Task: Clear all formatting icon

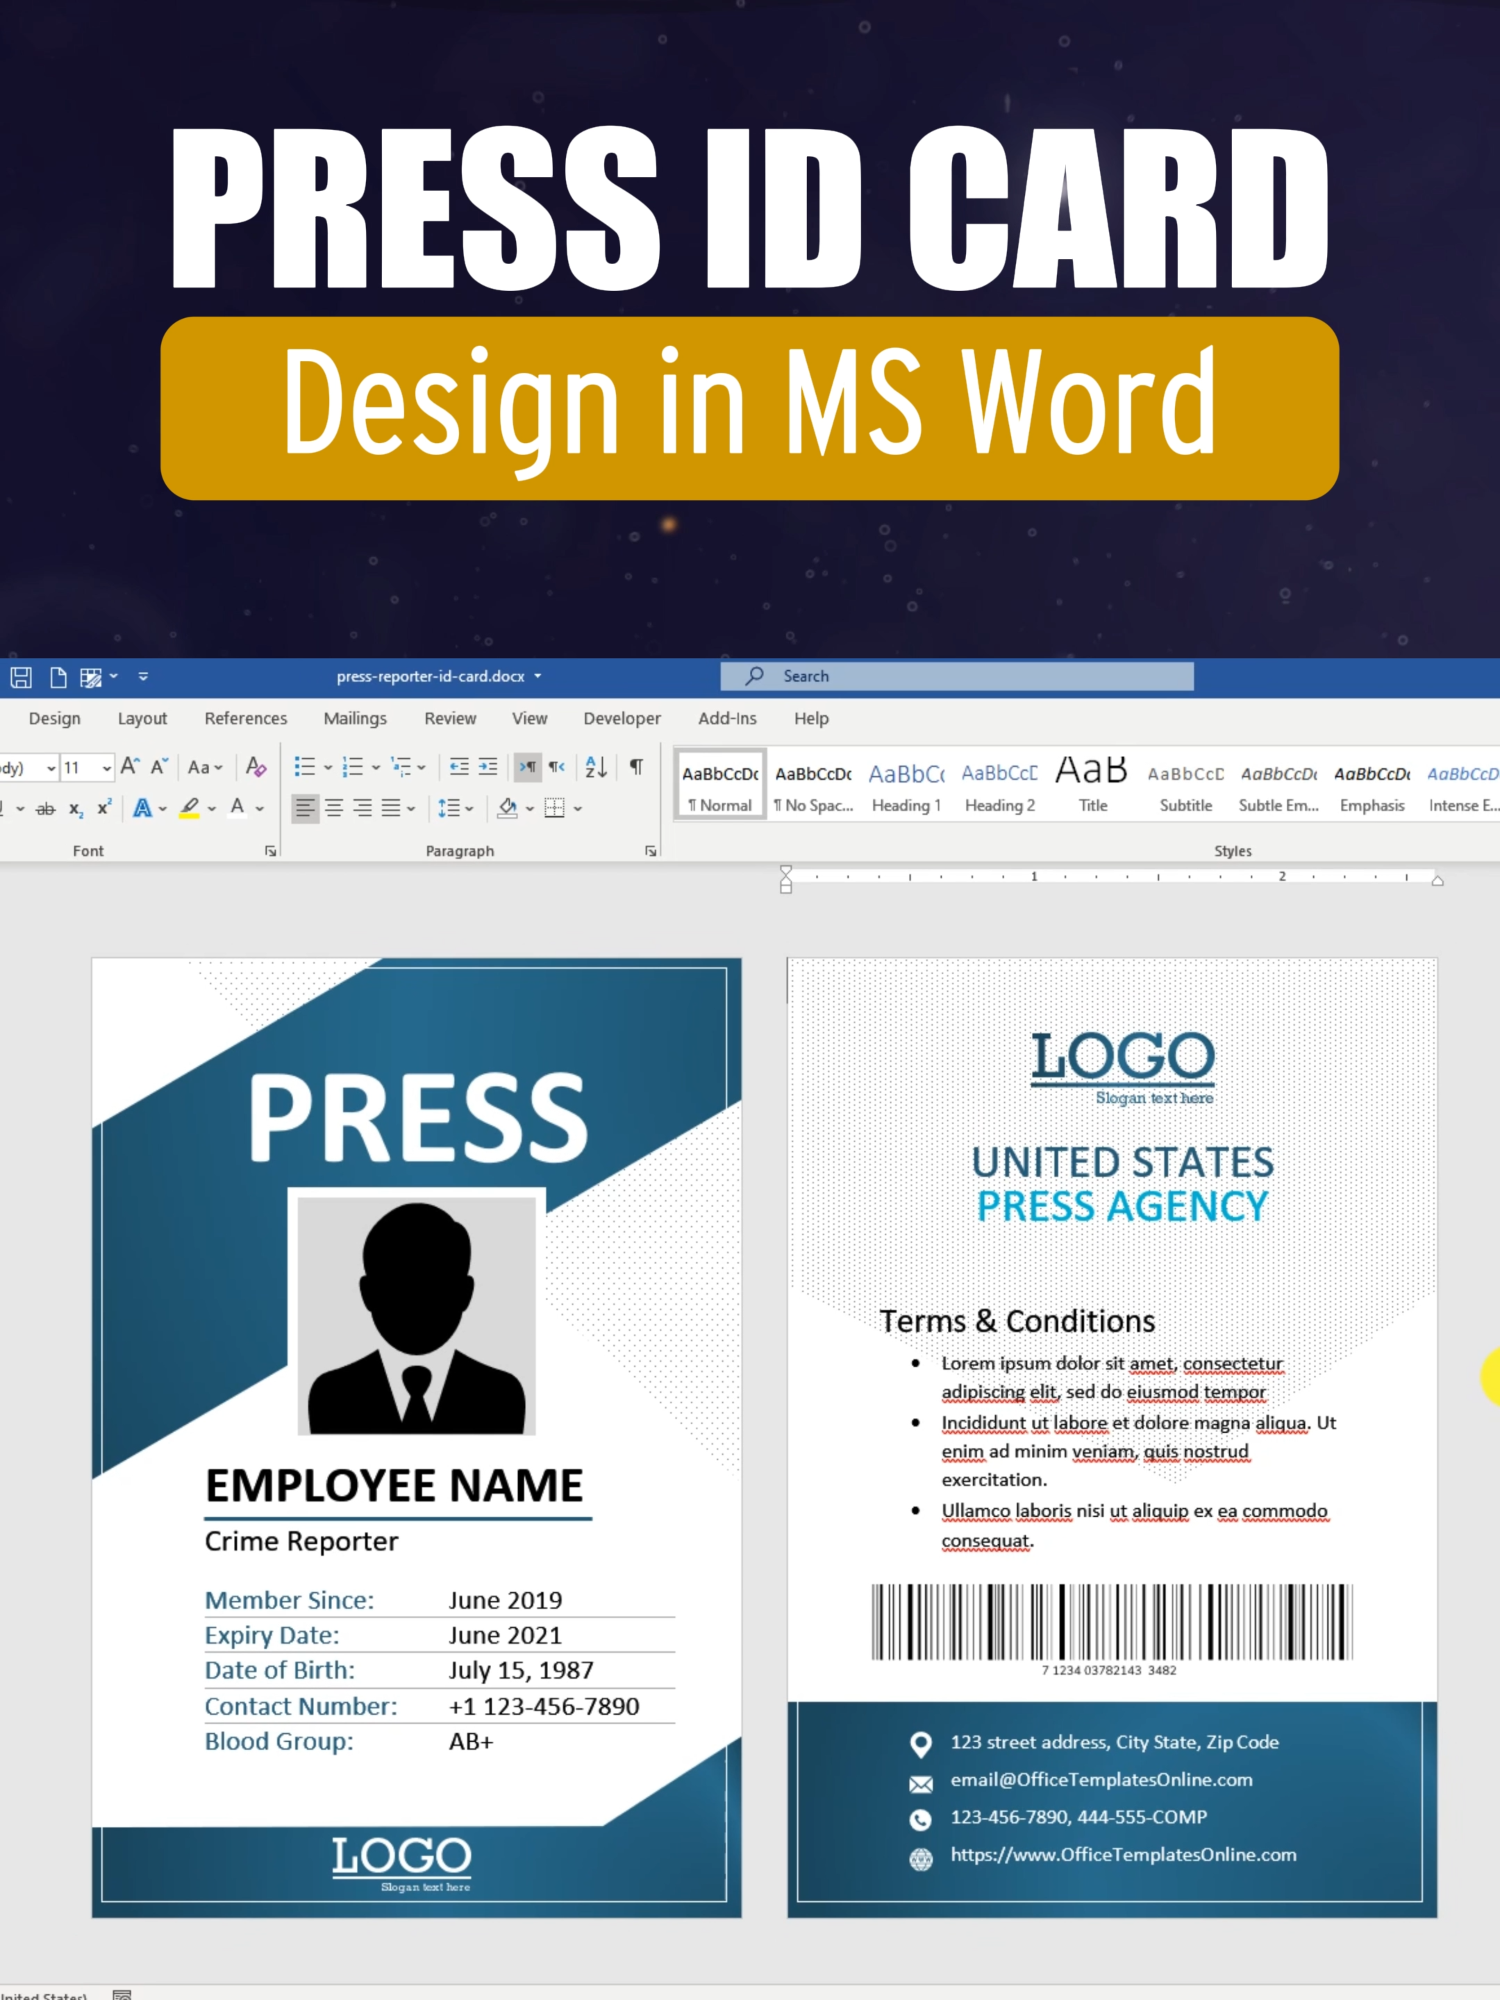Action: (256, 767)
